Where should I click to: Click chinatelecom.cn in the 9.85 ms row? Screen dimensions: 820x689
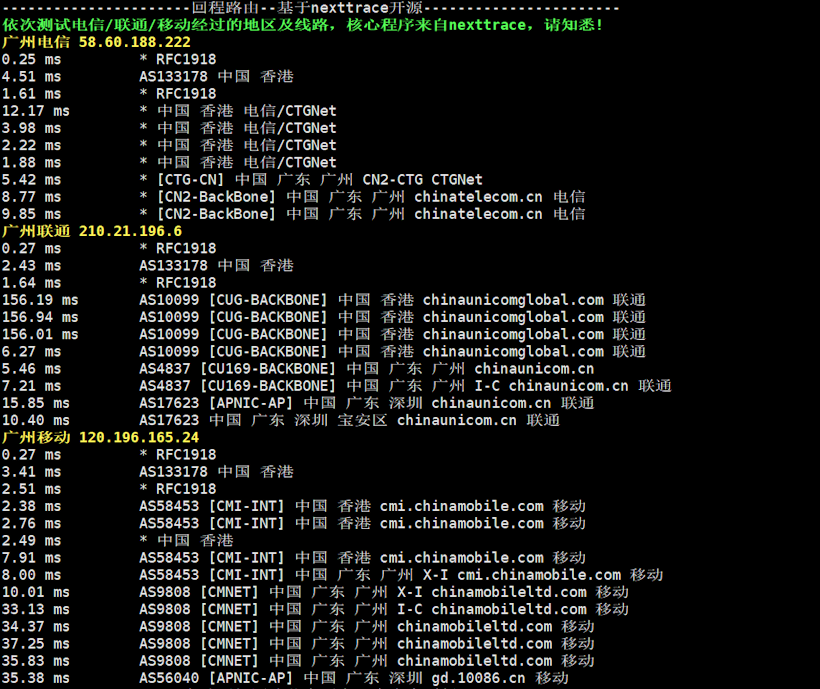478,214
